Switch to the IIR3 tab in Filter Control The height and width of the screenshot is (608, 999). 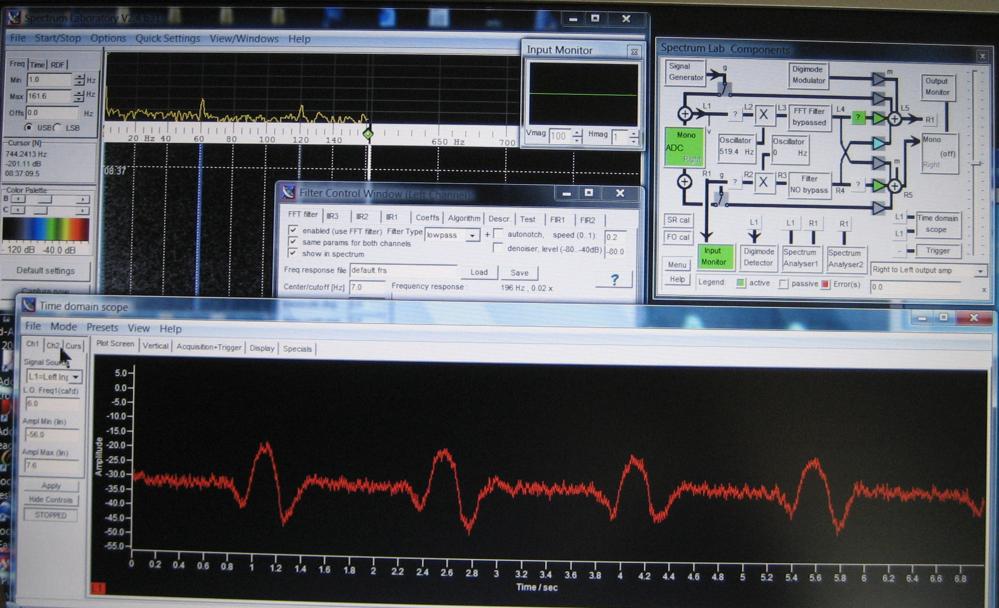tap(333, 217)
